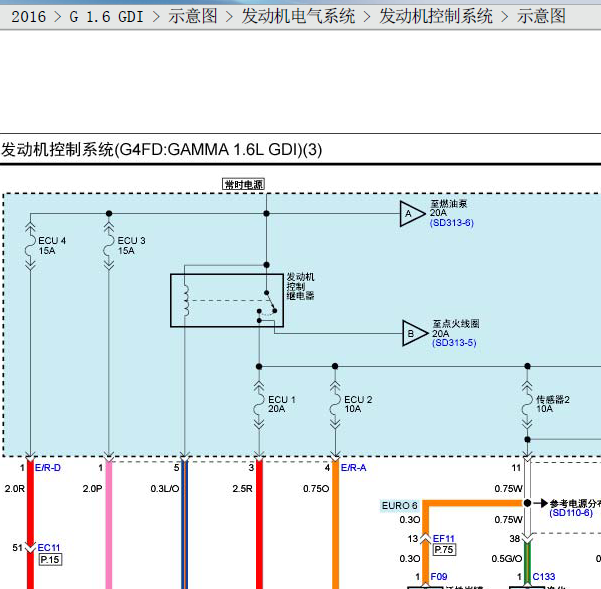Select the 2016 breadcrumb item
Viewport: 601px width, 589px height.
(x=29, y=16)
